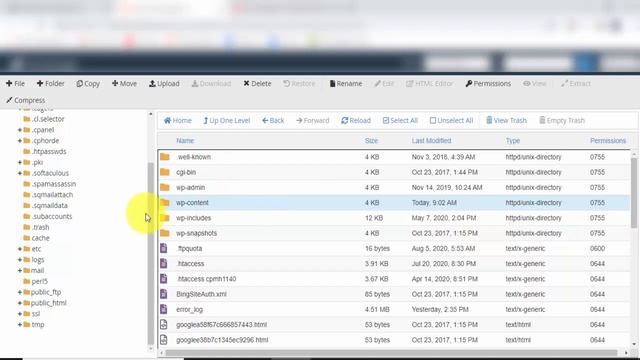The width and height of the screenshot is (640, 360).
Task: Expand the public_ftp tree folder
Action: 20,292
